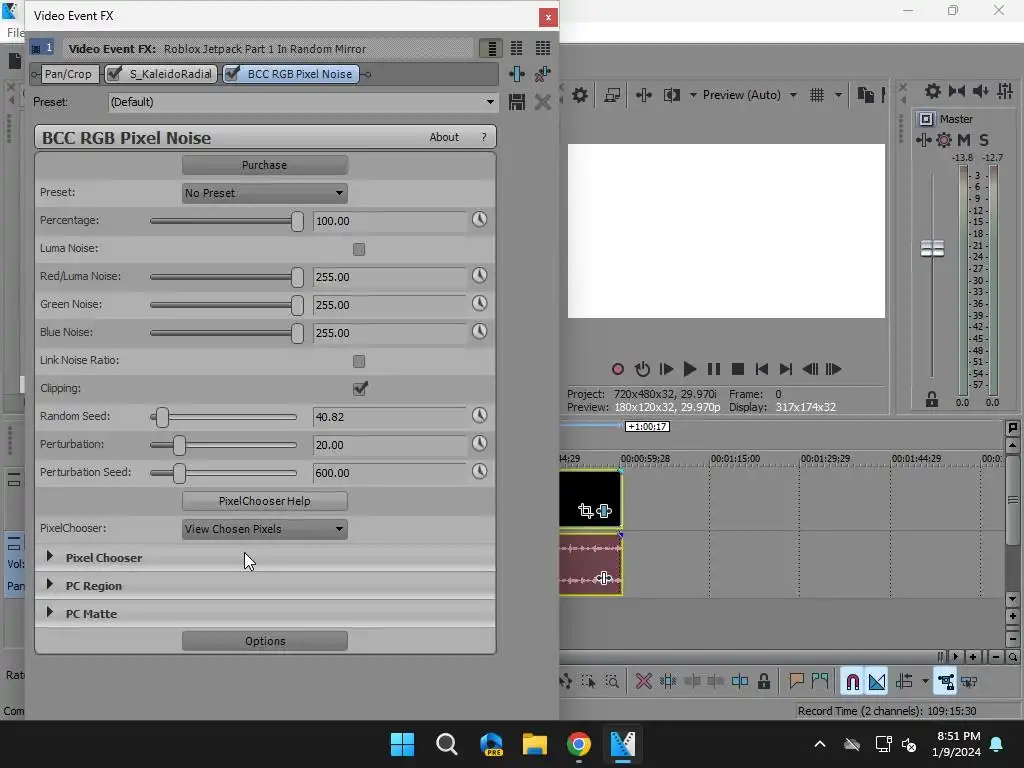Toggle Master bus Solo button

tap(984, 140)
